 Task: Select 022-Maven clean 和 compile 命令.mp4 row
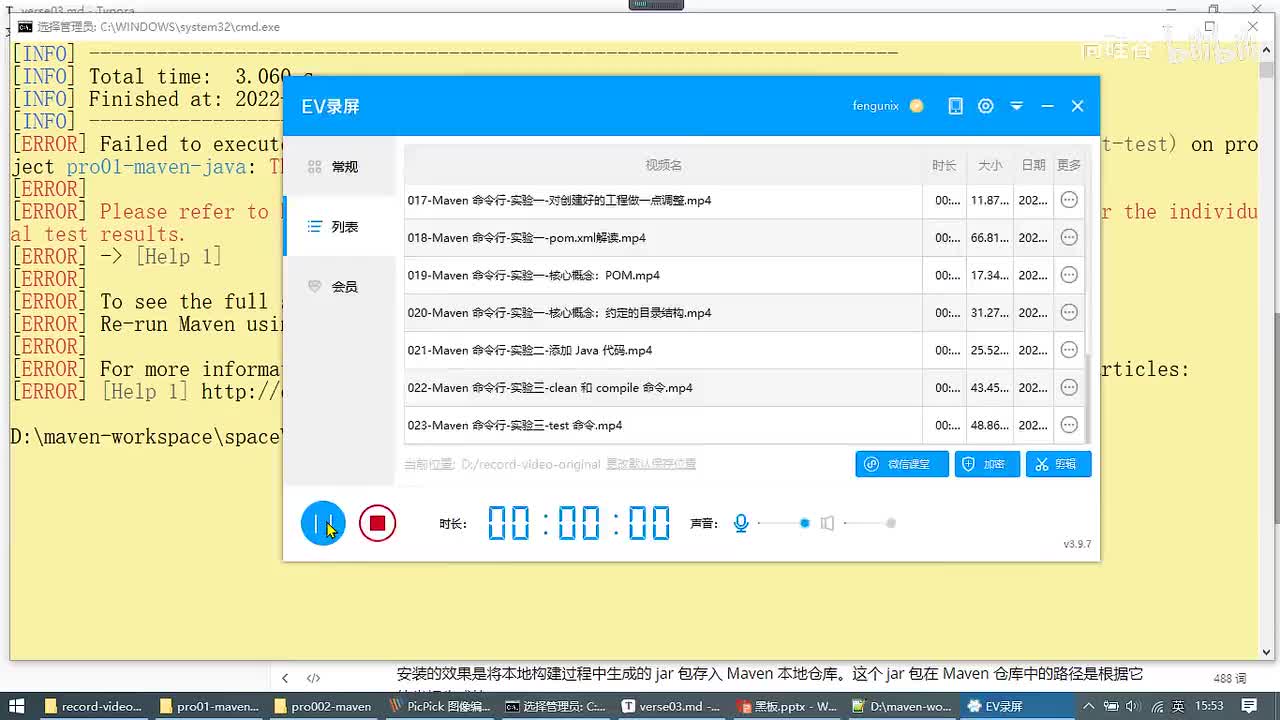point(744,388)
